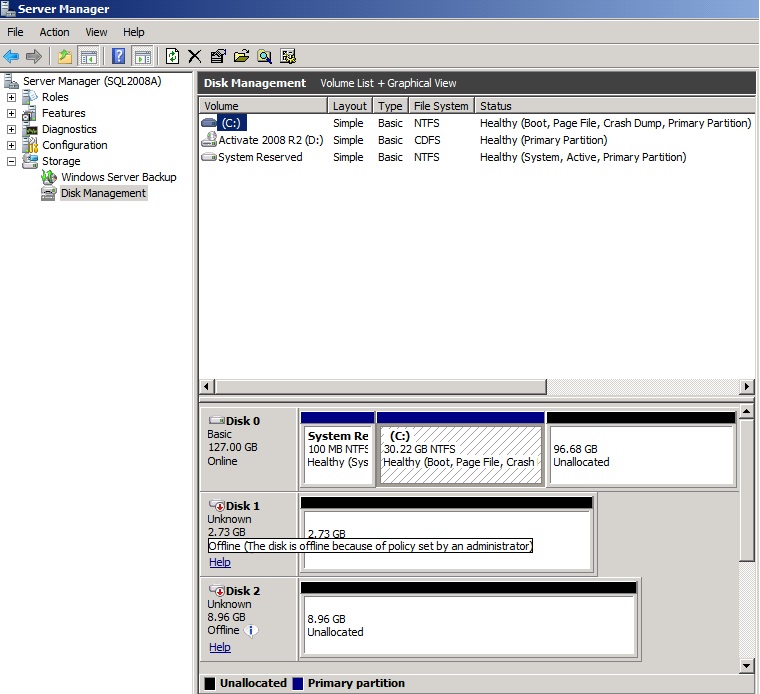
Task: Click the Explore magnifier toolbar icon
Action: 264,56
